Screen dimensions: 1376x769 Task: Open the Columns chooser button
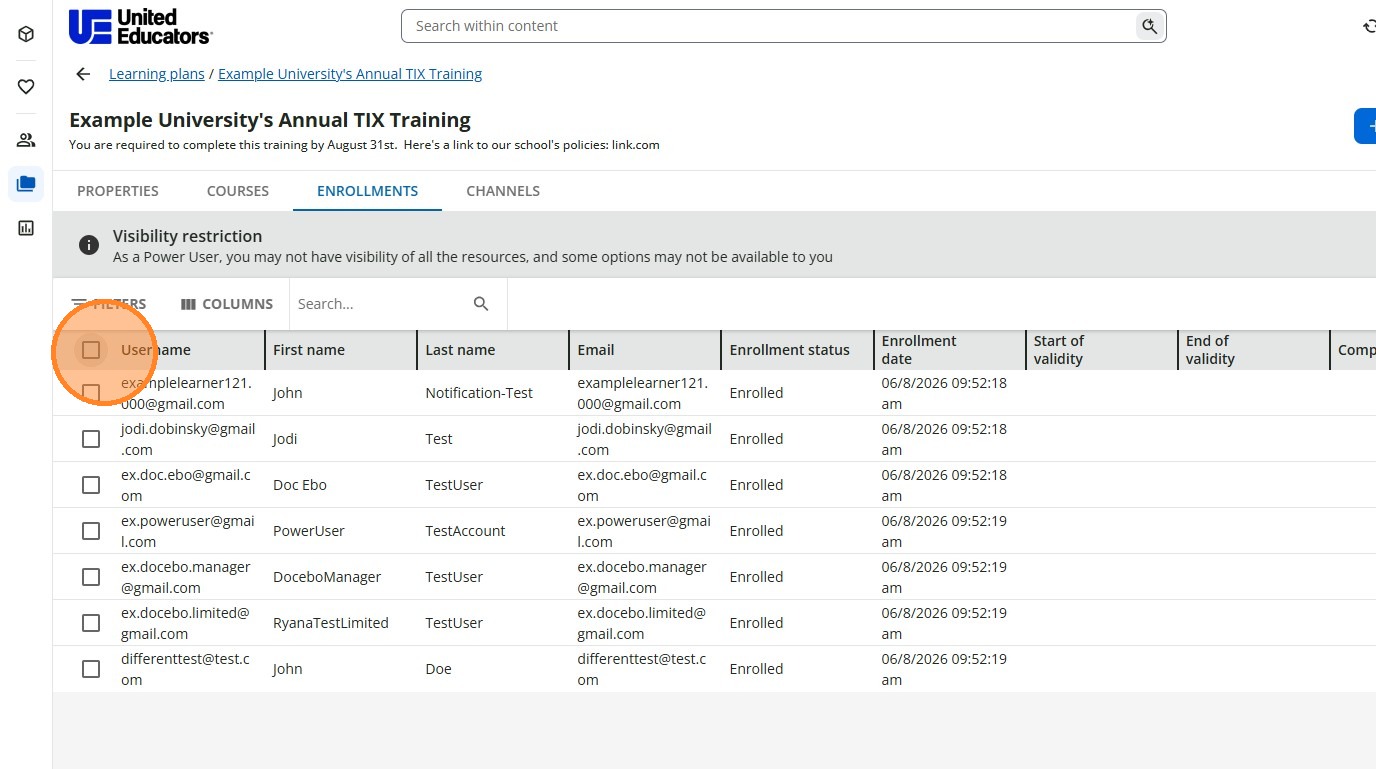tap(227, 304)
